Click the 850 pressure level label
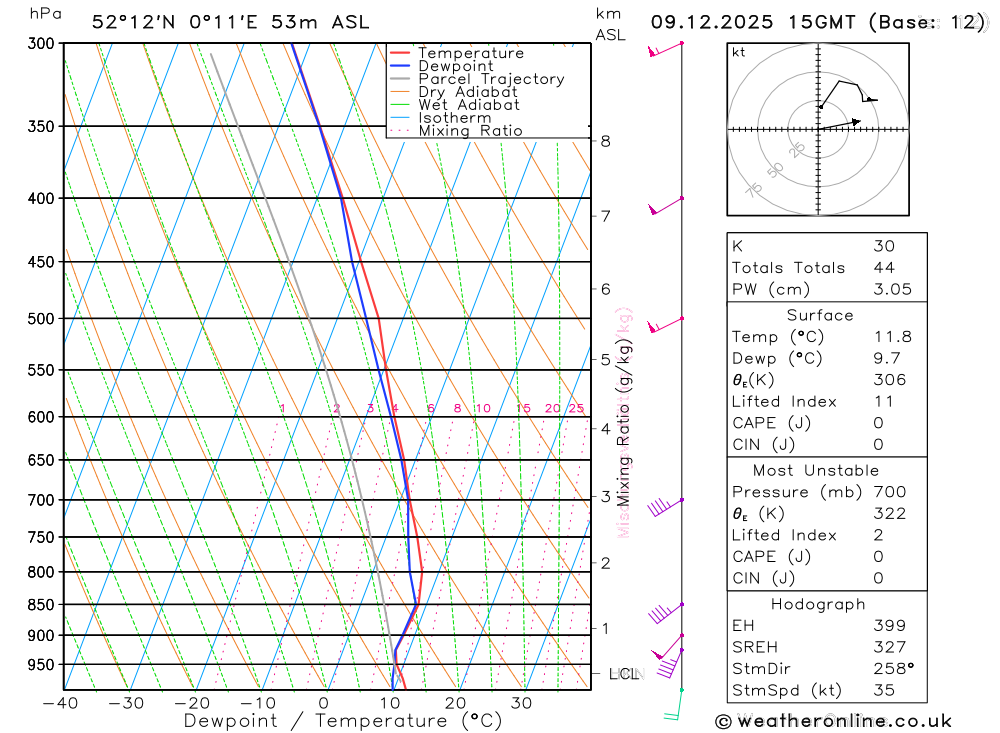Image resolution: width=1000 pixels, height=733 pixels. pos(41,604)
